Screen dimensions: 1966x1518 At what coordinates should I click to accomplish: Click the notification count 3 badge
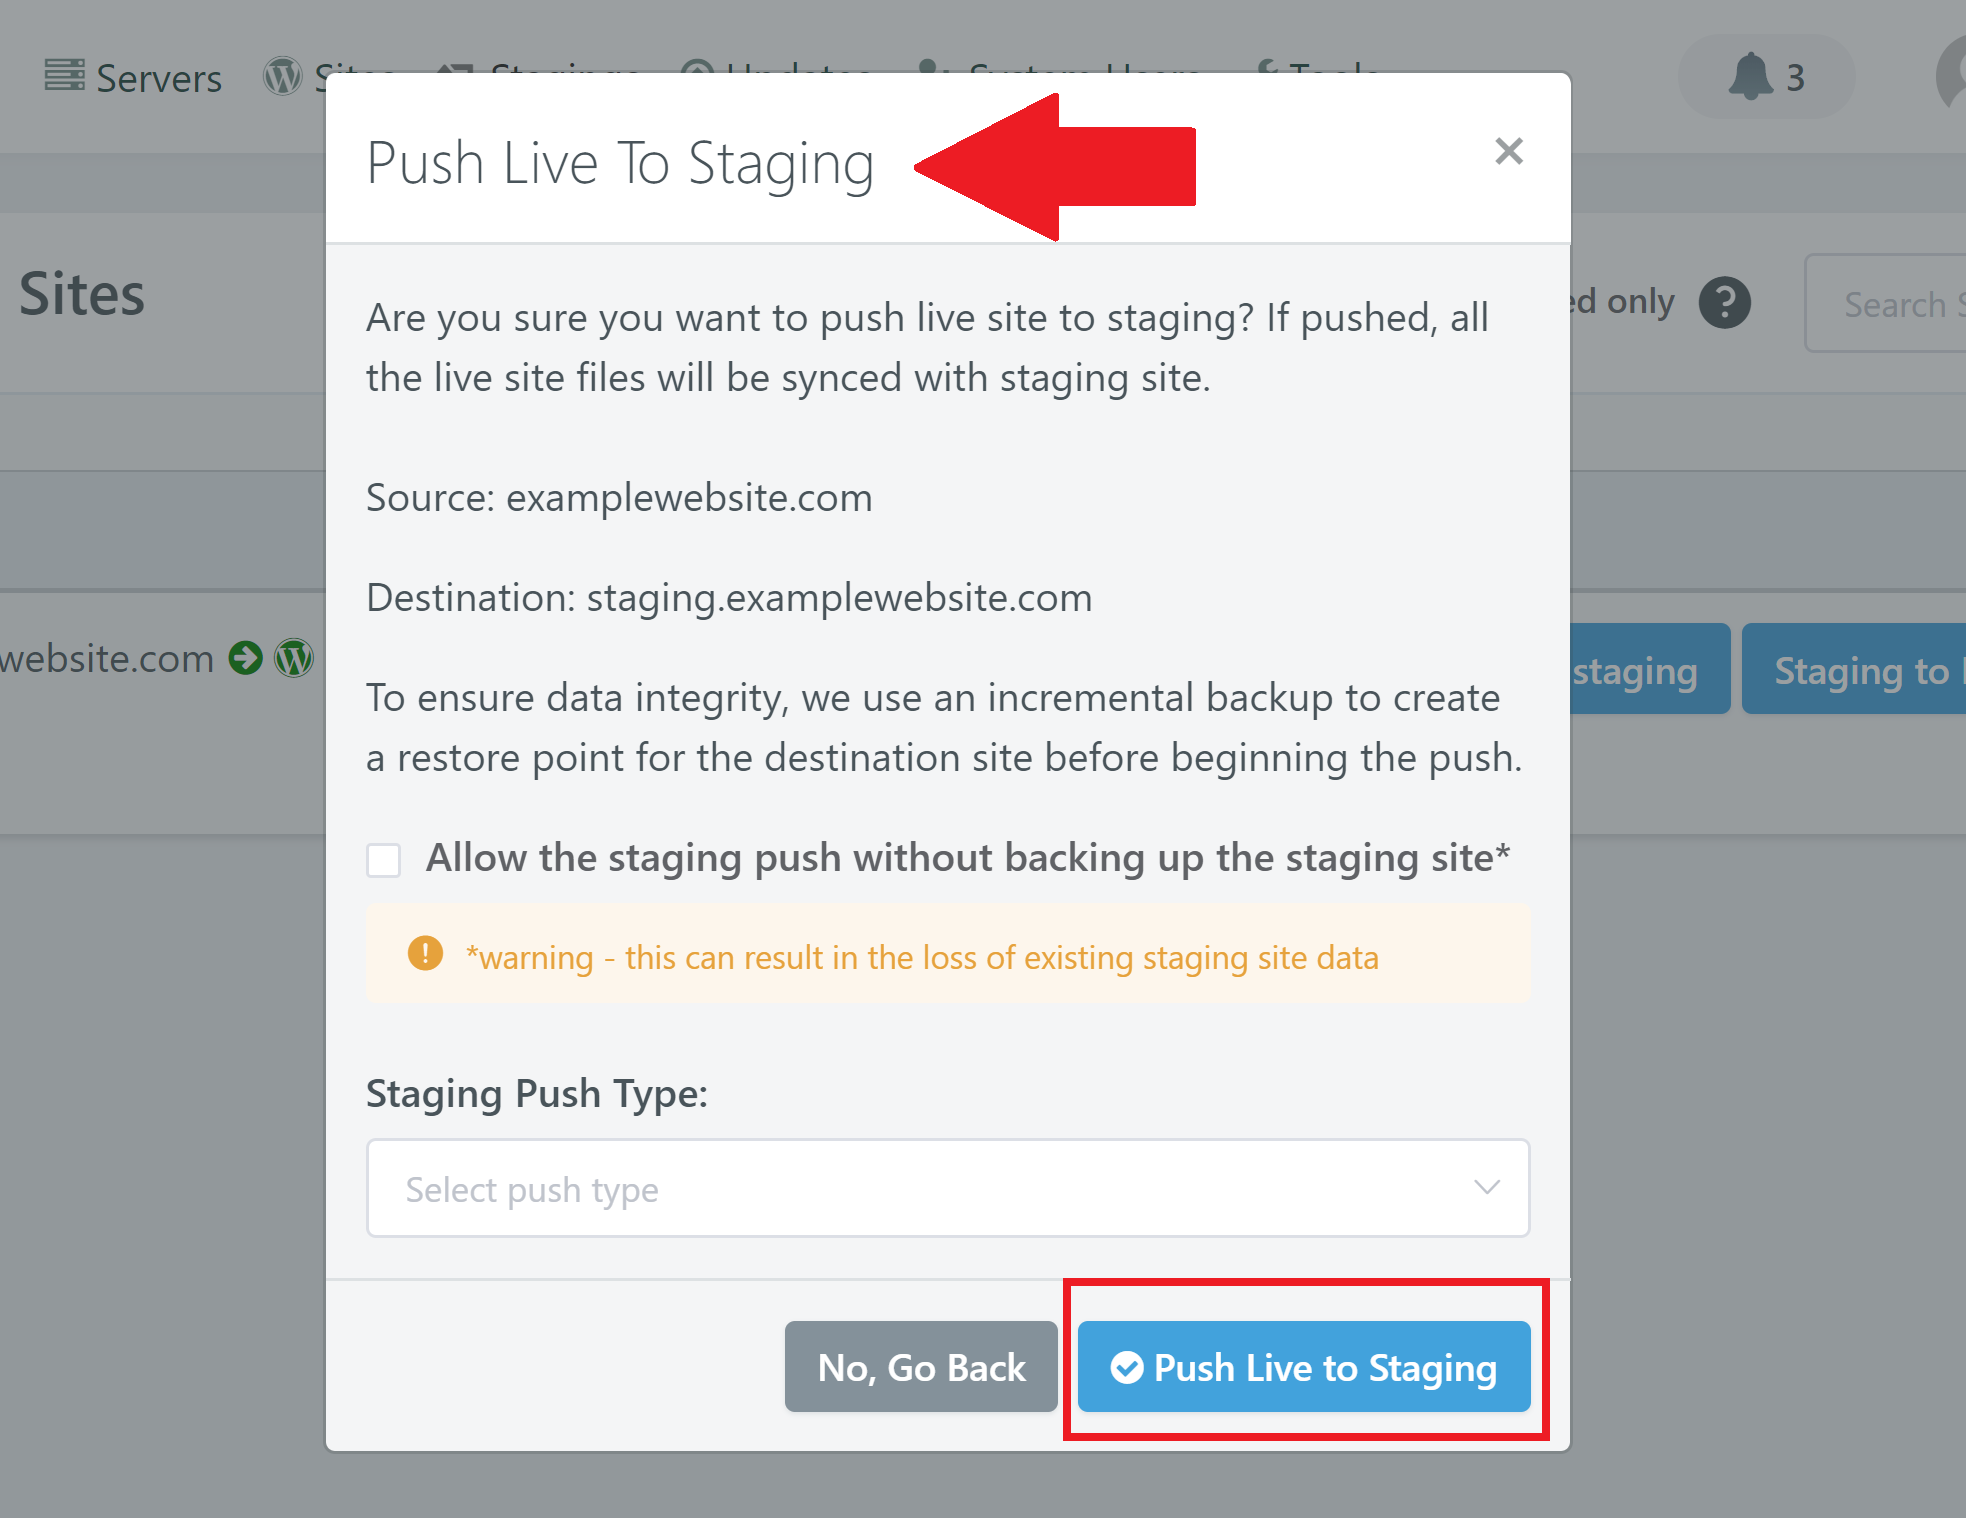1796,77
